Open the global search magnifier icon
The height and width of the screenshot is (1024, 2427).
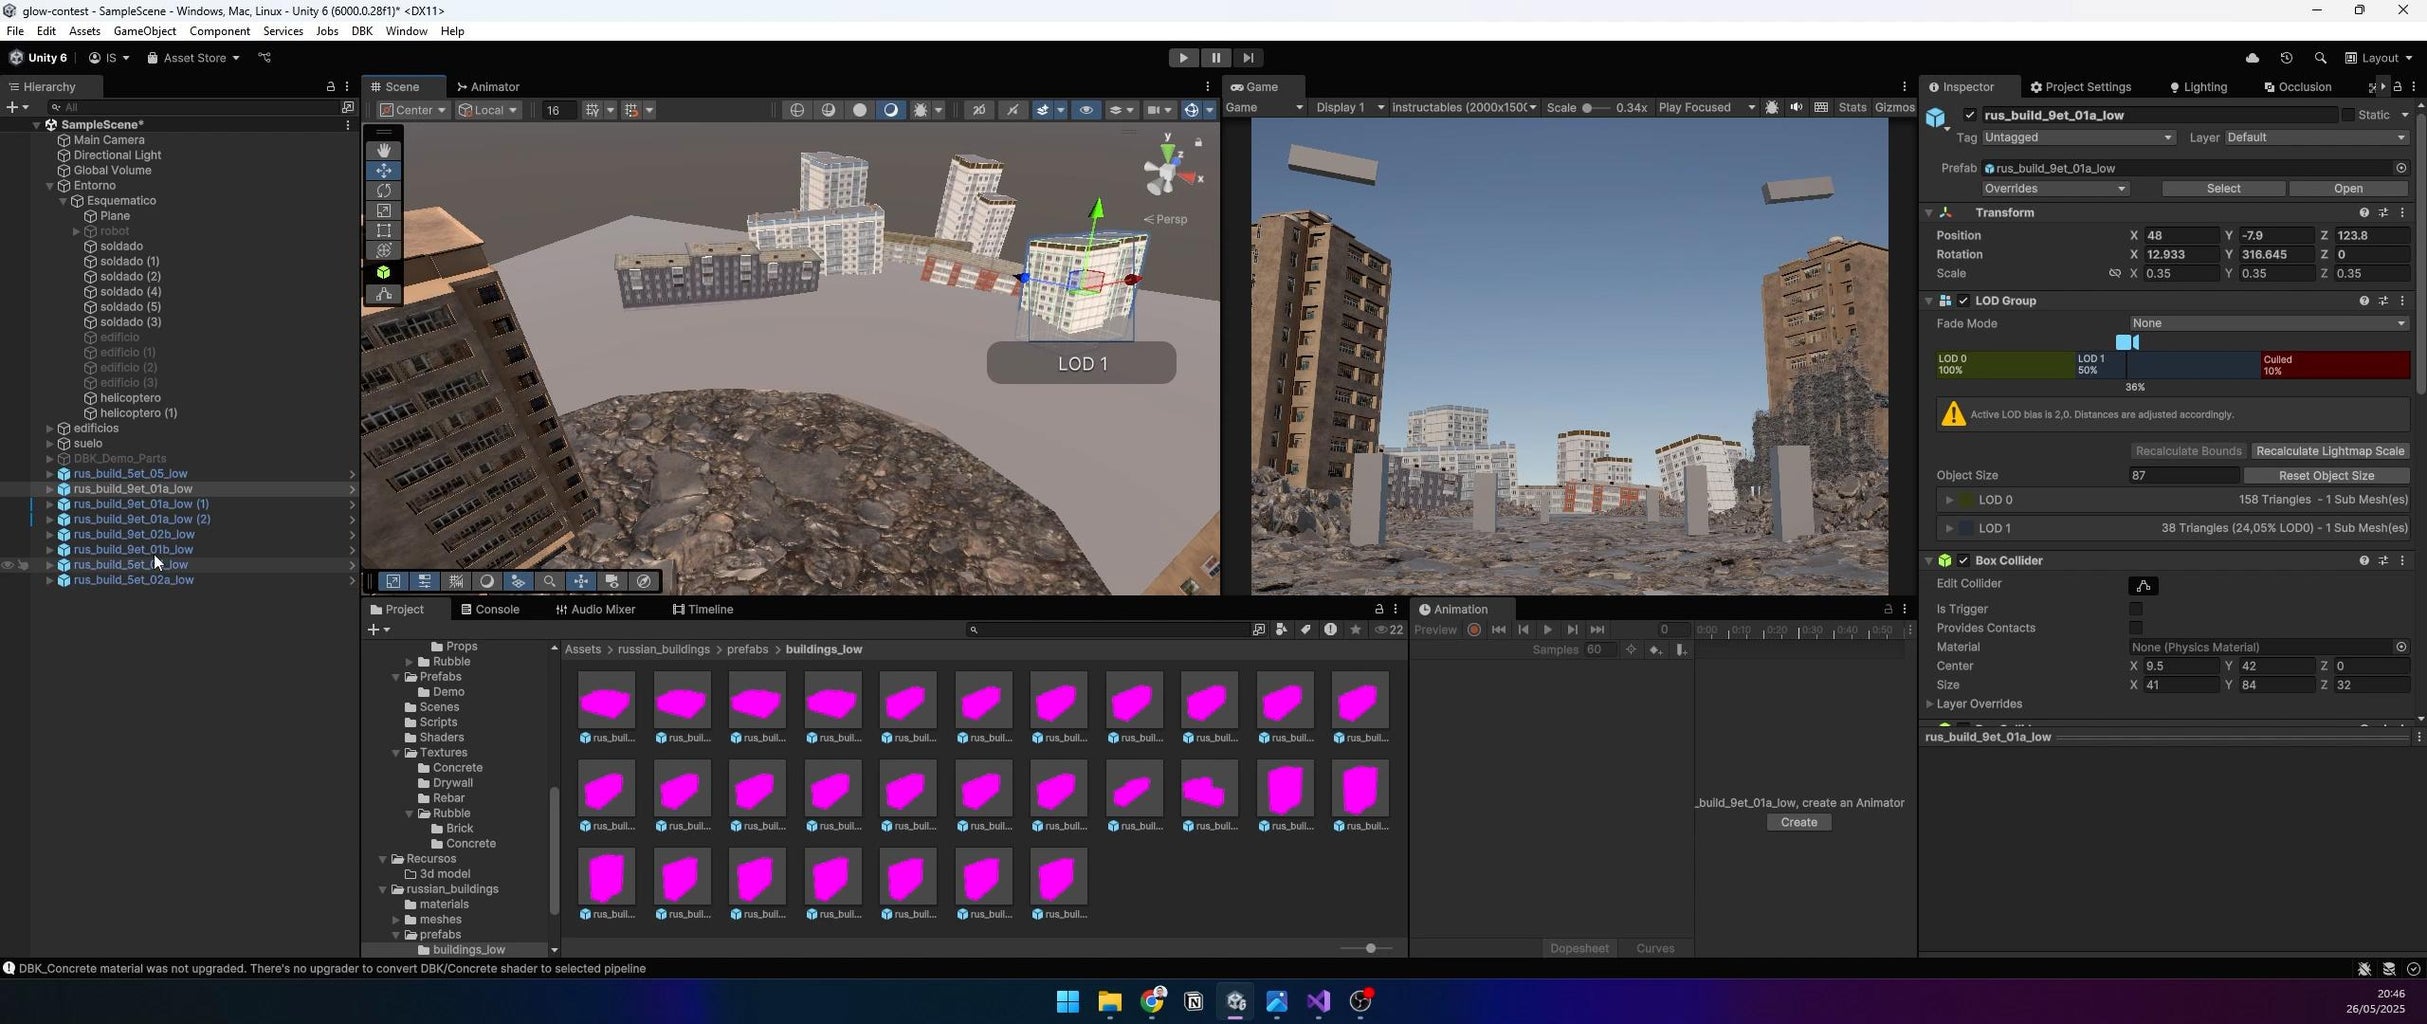click(2320, 58)
